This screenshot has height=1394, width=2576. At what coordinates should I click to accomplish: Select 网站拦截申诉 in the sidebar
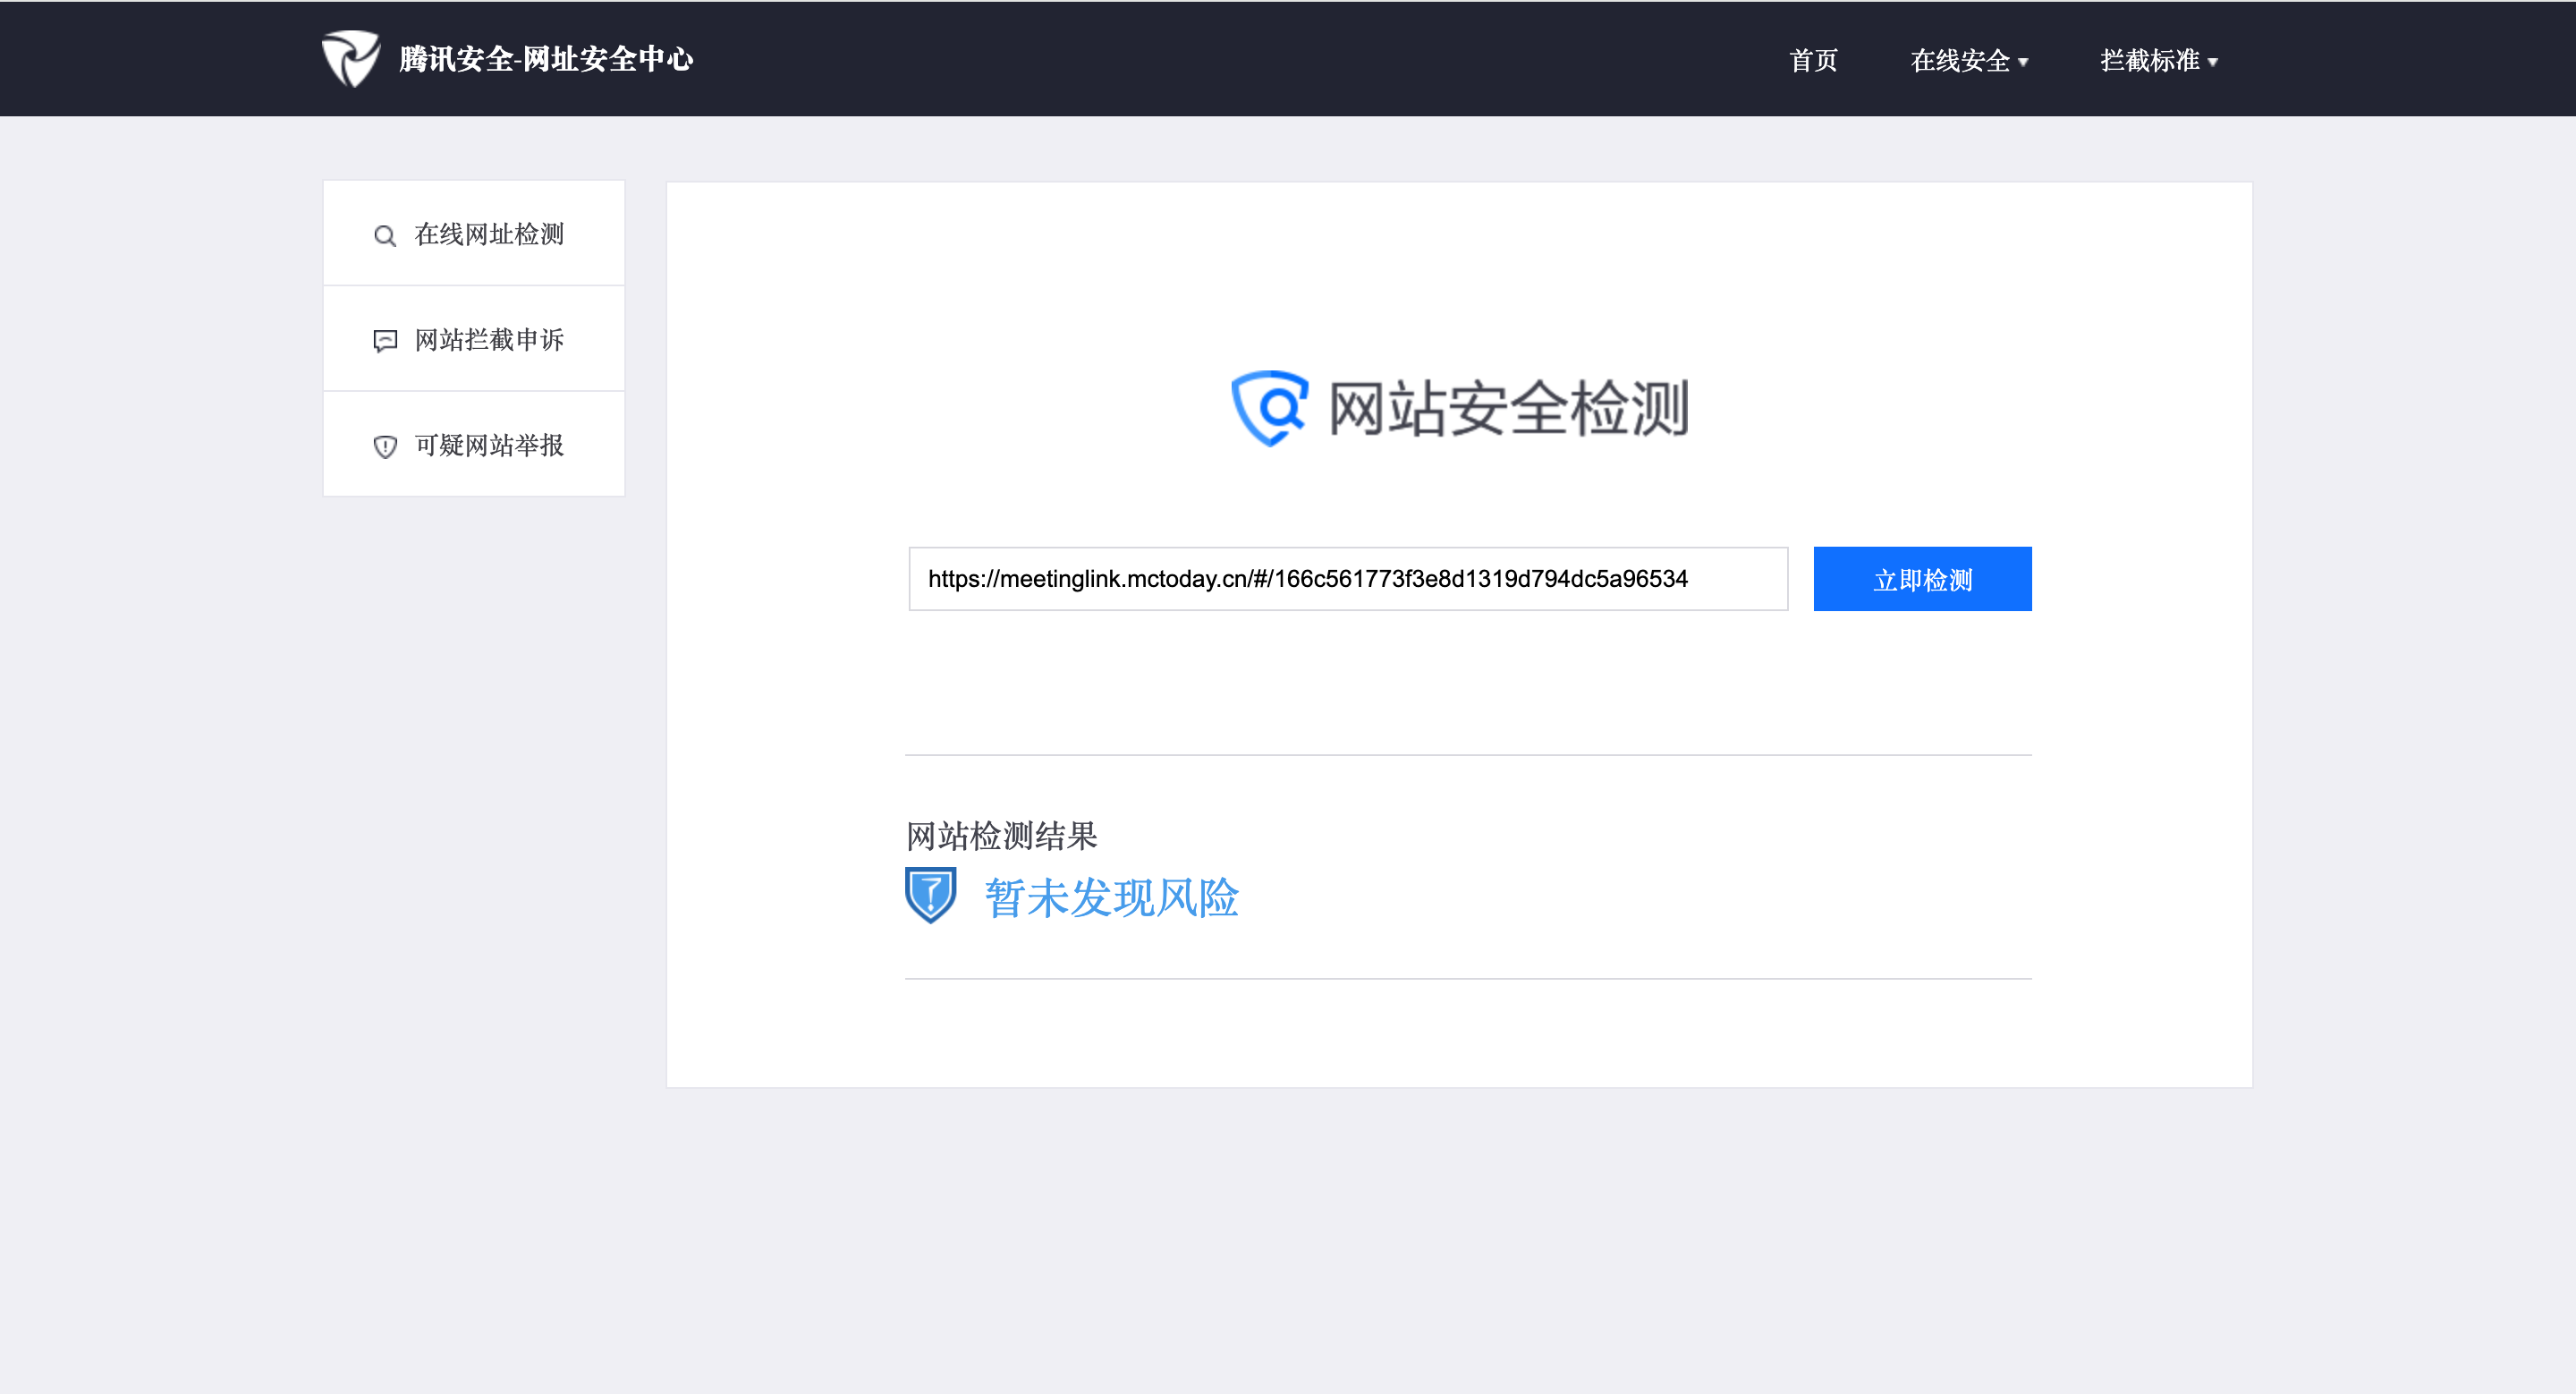[489, 340]
